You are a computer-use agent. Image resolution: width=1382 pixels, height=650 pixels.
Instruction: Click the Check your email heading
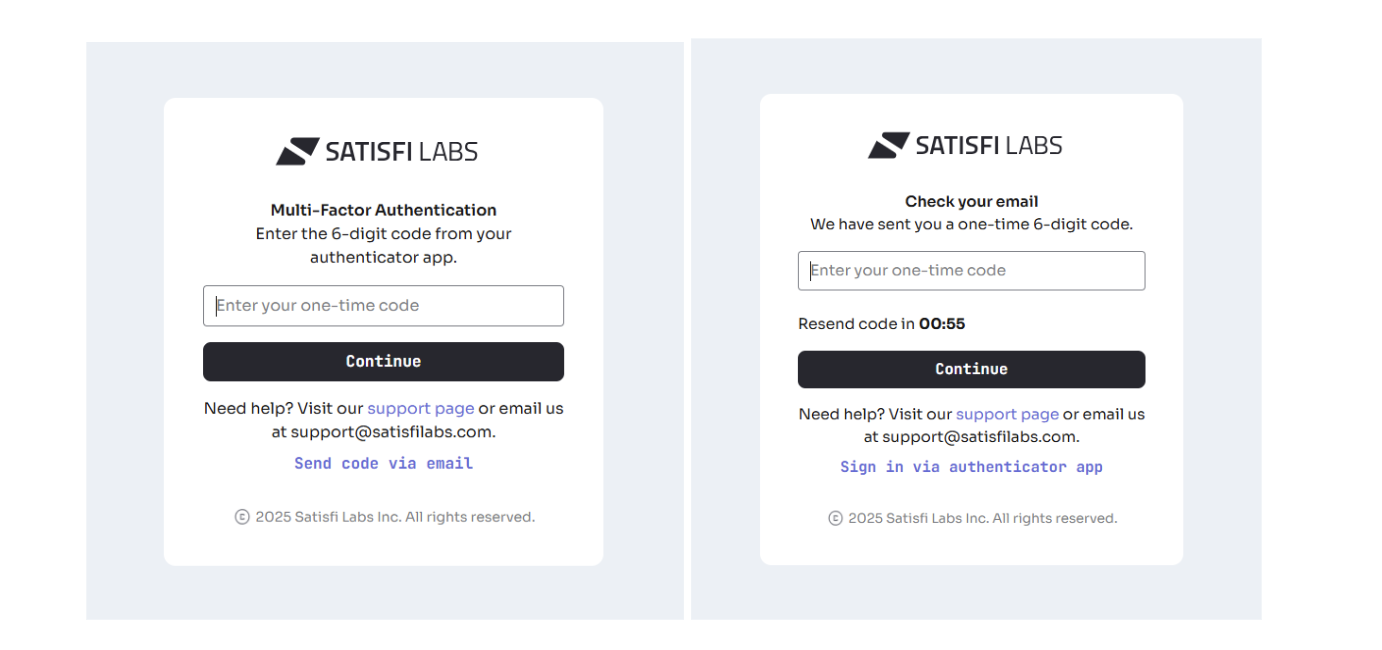[x=971, y=202]
